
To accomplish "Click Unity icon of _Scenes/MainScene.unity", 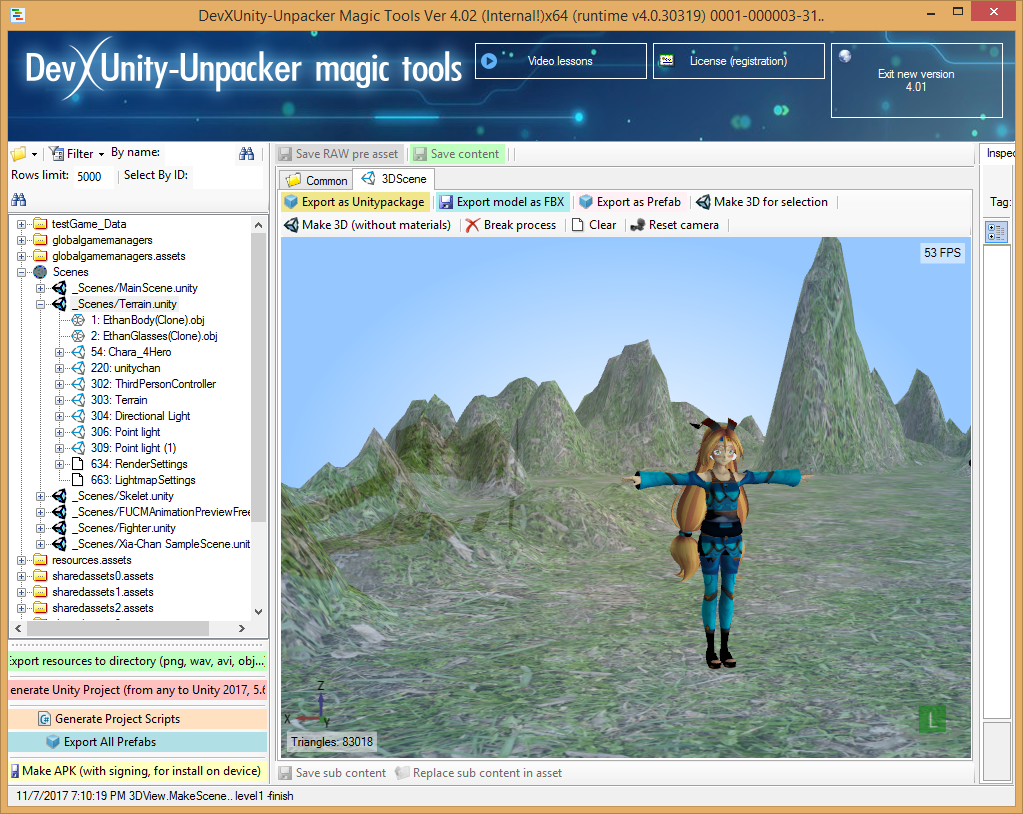I will (59, 288).
